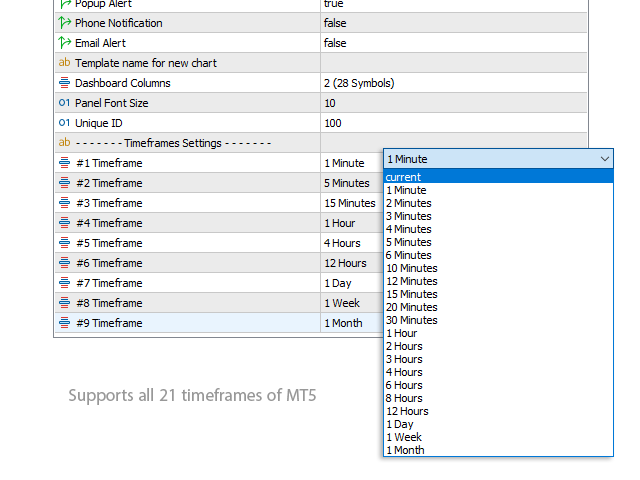Pick '1 Hour' in dropdown list
Screen dimensions: 640x480
coord(498,333)
